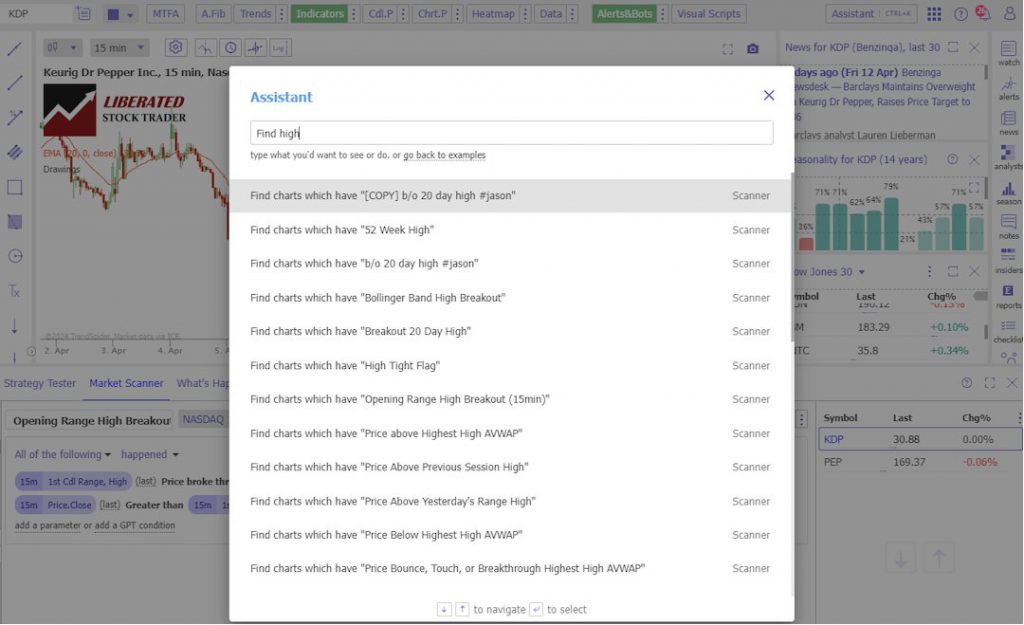Click 'add a parameter' link
Screen dimensions: 1024x625
48,525
